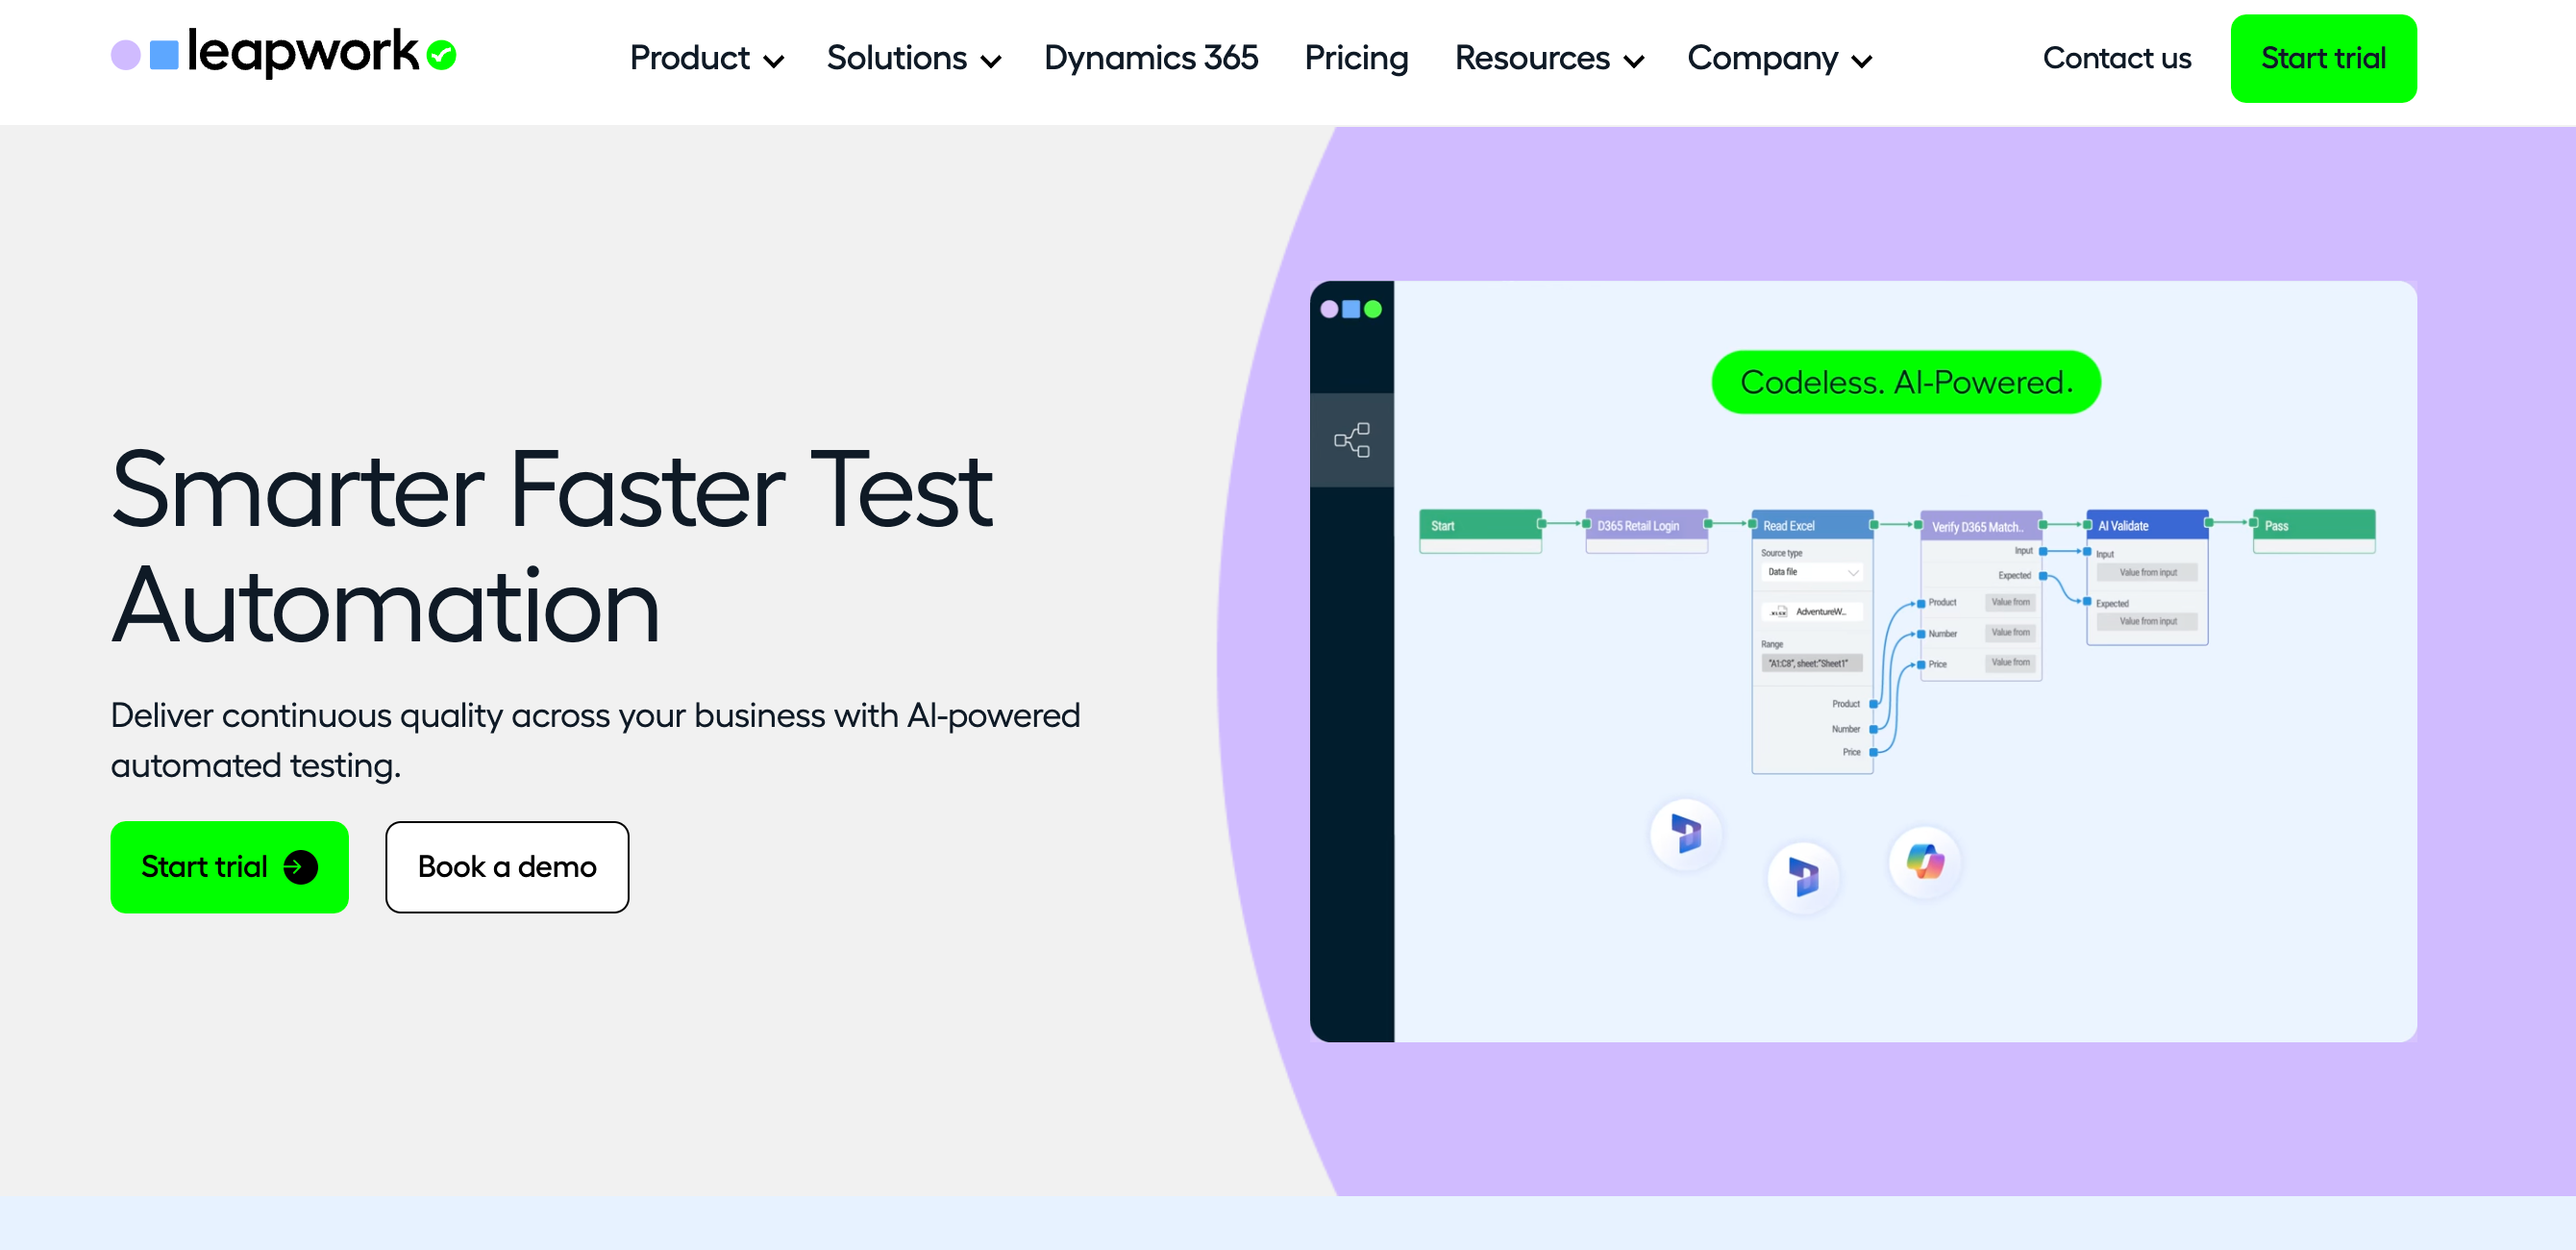2576x1250 pixels.
Task: Open the Data file source type combo box
Action: 1811,572
